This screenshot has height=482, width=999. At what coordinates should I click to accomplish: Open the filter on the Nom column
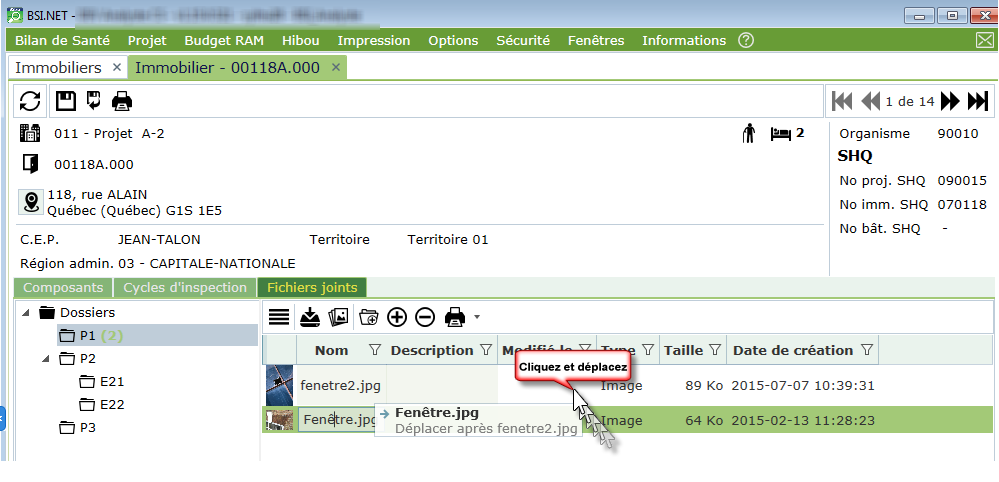click(x=375, y=350)
